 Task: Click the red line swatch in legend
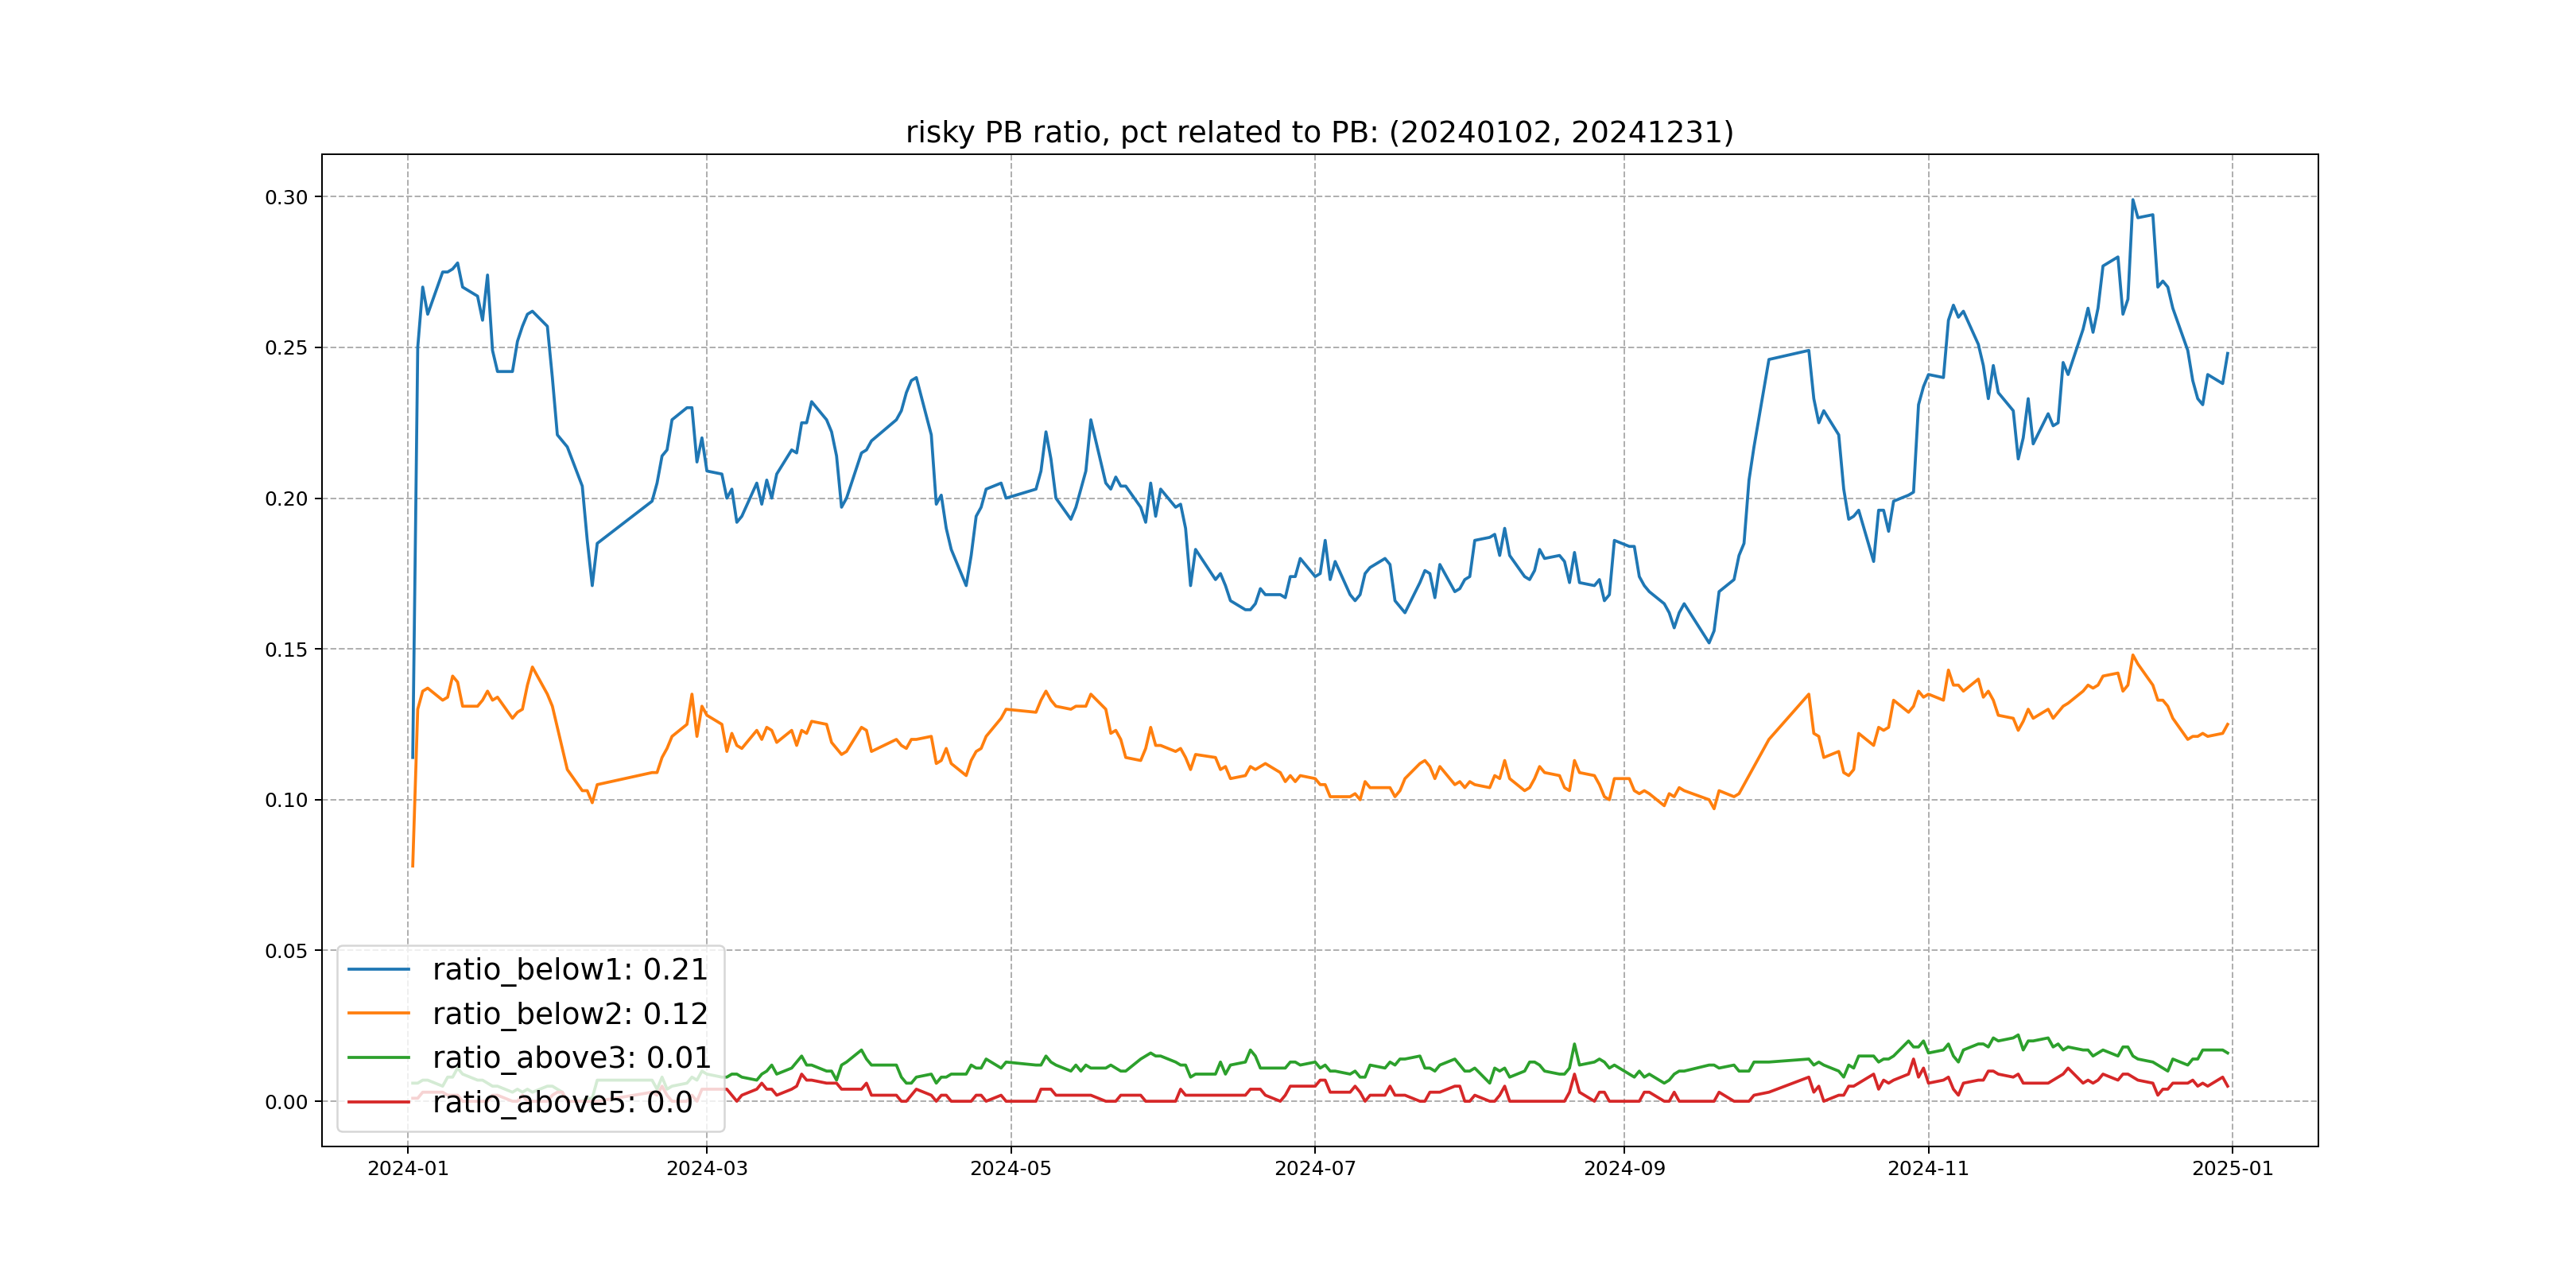coord(378,1102)
